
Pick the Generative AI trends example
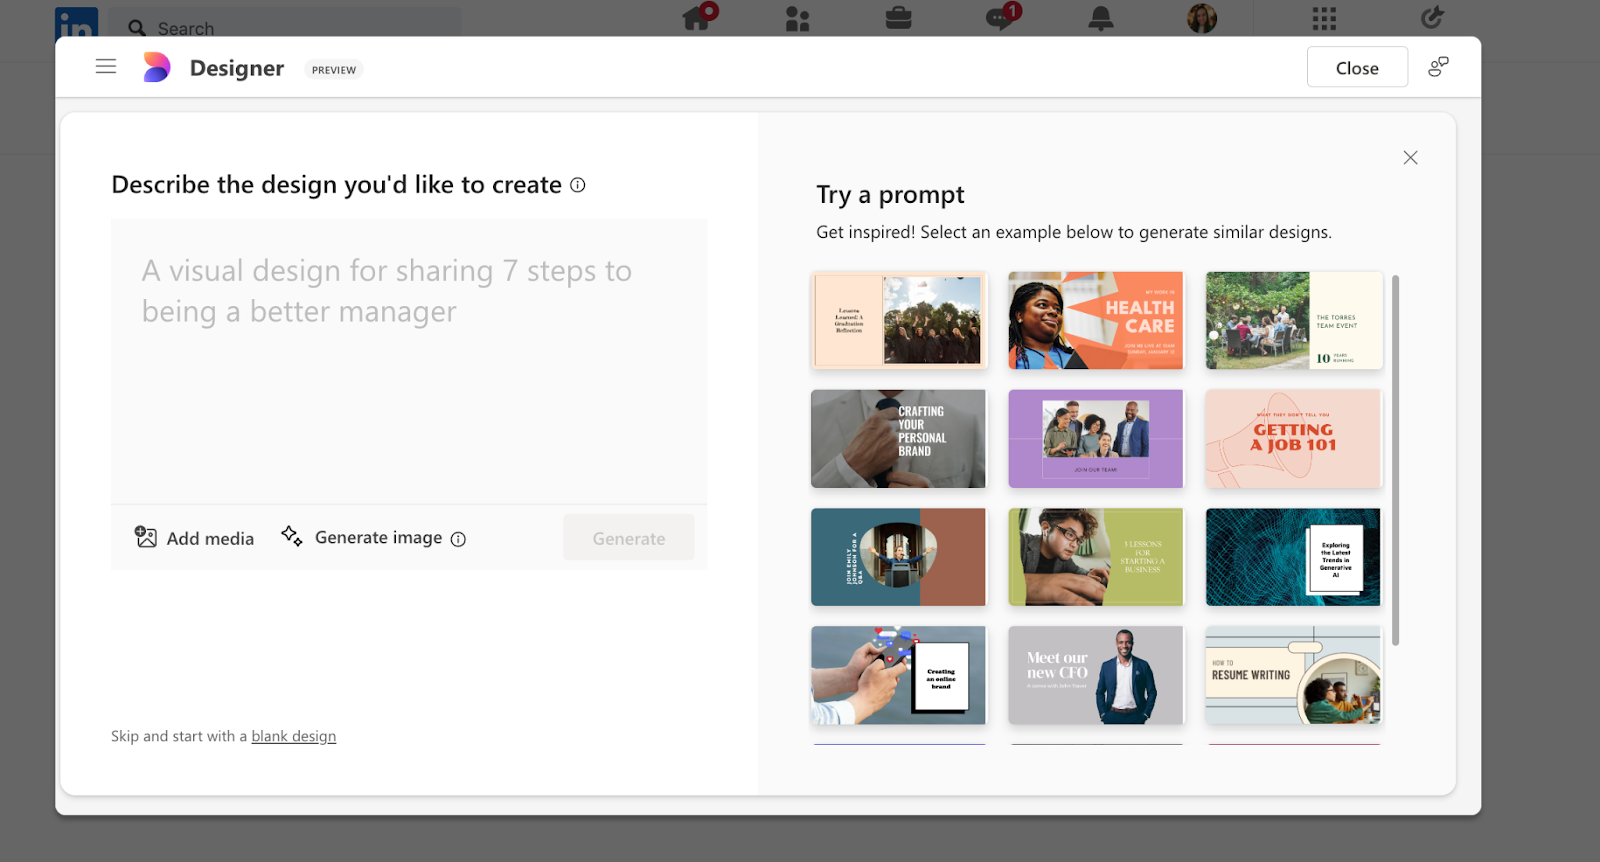(1294, 557)
